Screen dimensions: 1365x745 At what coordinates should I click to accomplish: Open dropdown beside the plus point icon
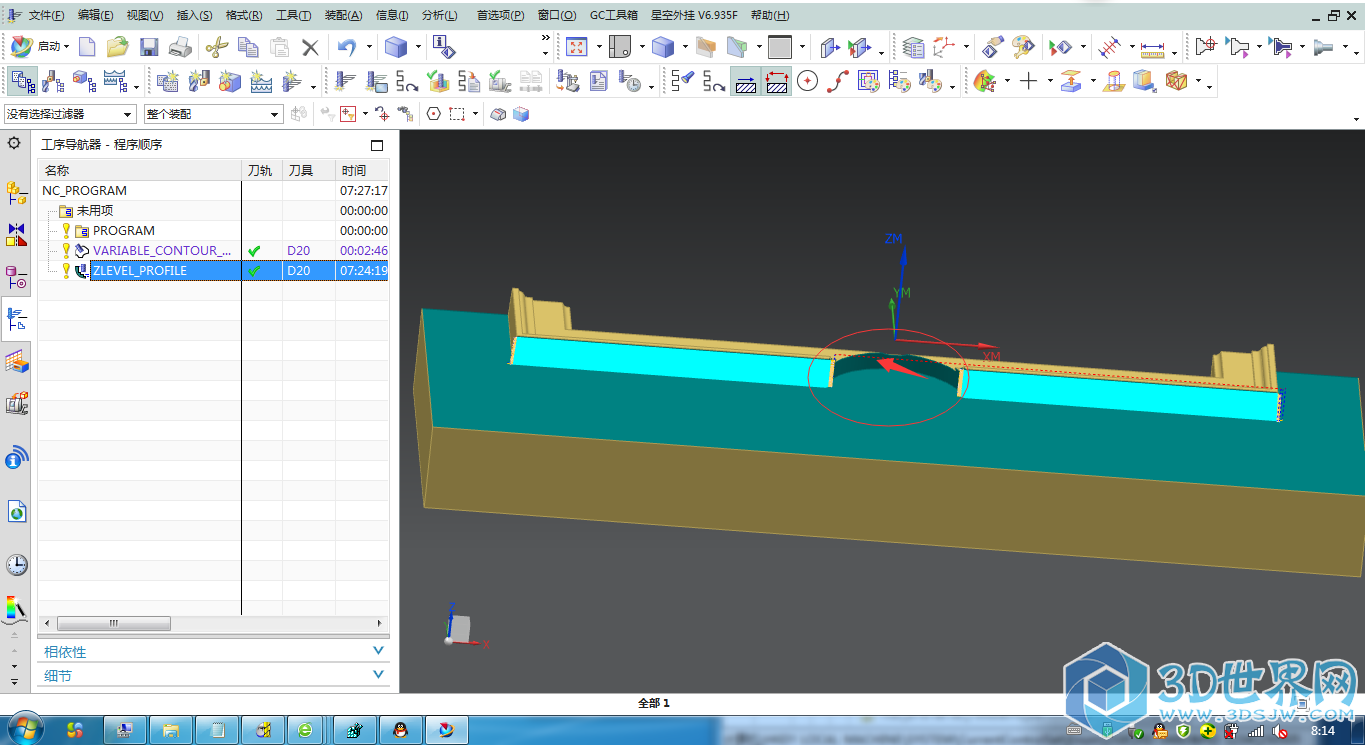[x=1049, y=81]
